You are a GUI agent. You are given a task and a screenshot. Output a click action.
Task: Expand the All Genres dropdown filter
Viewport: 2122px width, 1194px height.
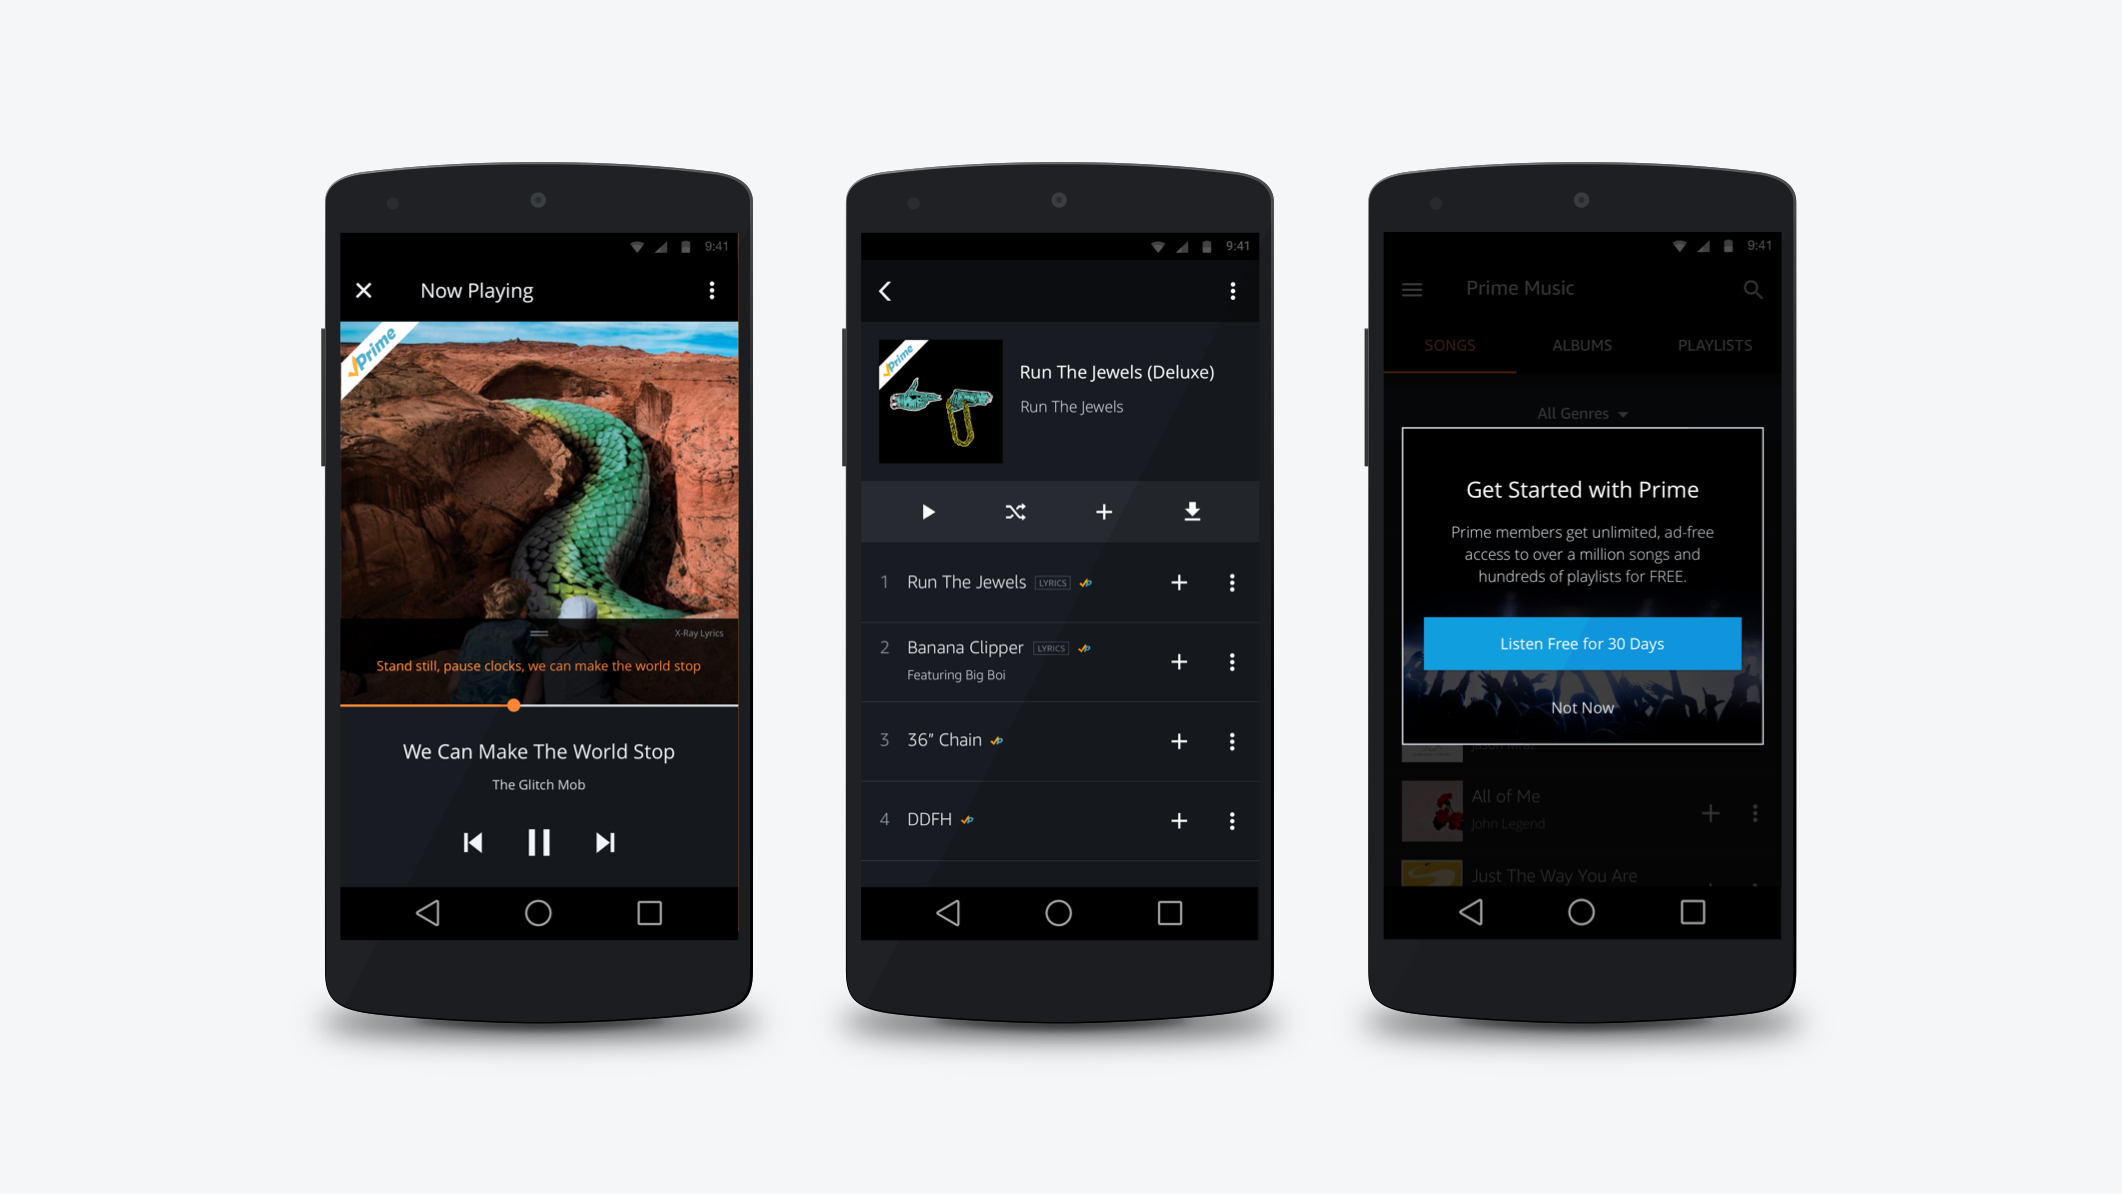tap(1581, 414)
